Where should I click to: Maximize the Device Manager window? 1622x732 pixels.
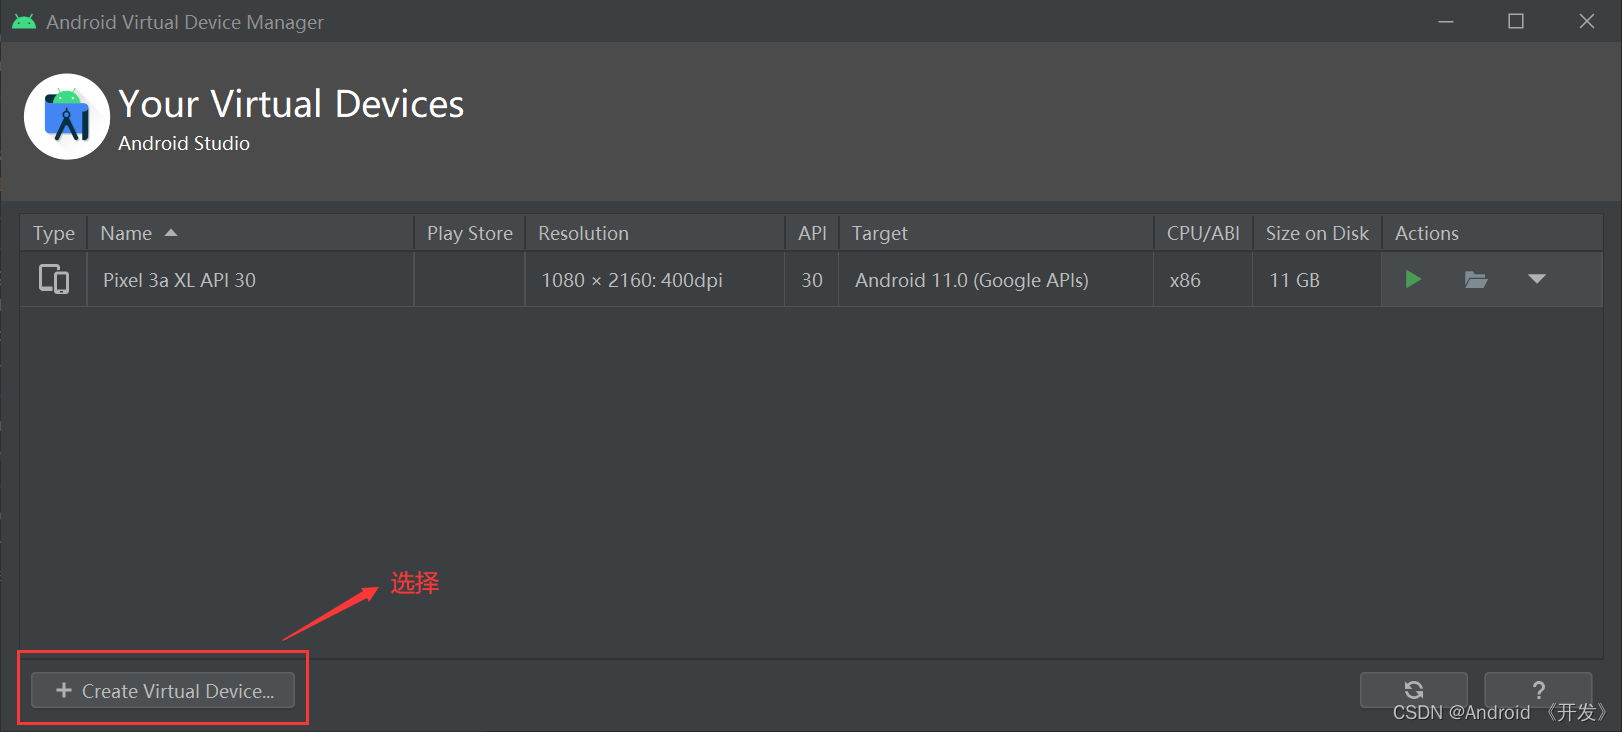point(1516,21)
